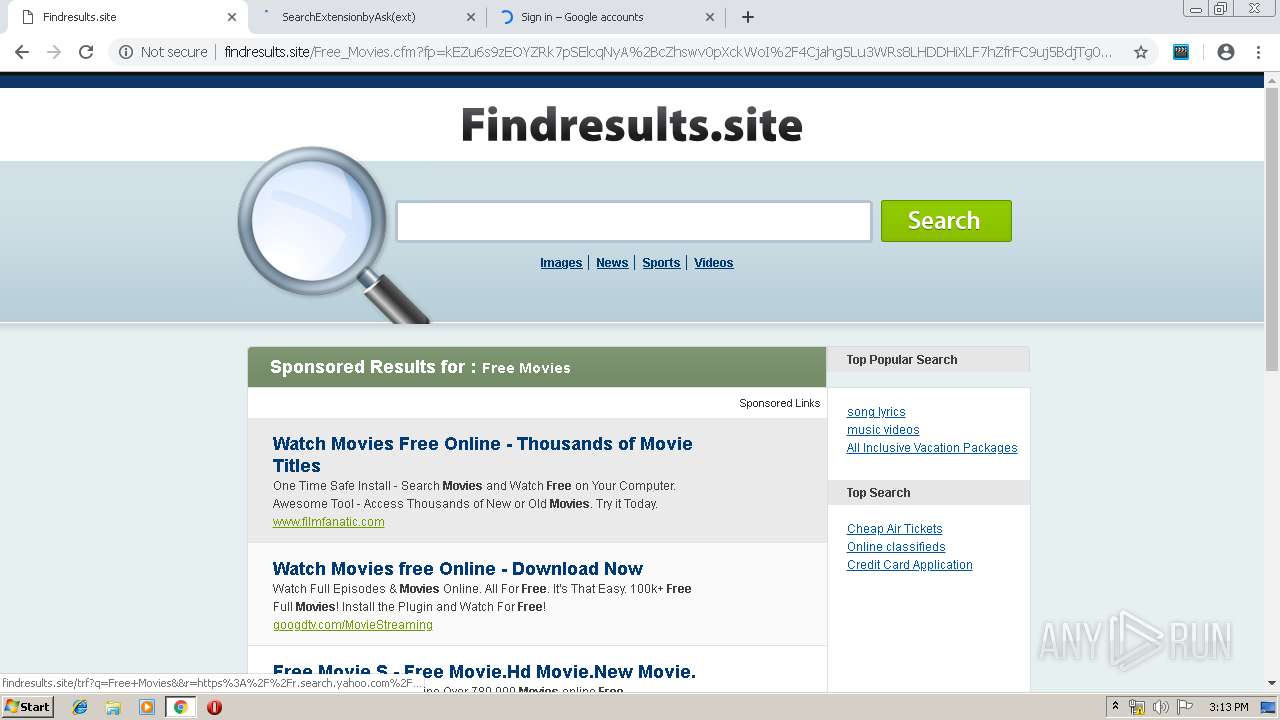The height and width of the screenshot is (720, 1280).
Task: Click the page scrollbar up arrow
Action: click(x=1272, y=81)
